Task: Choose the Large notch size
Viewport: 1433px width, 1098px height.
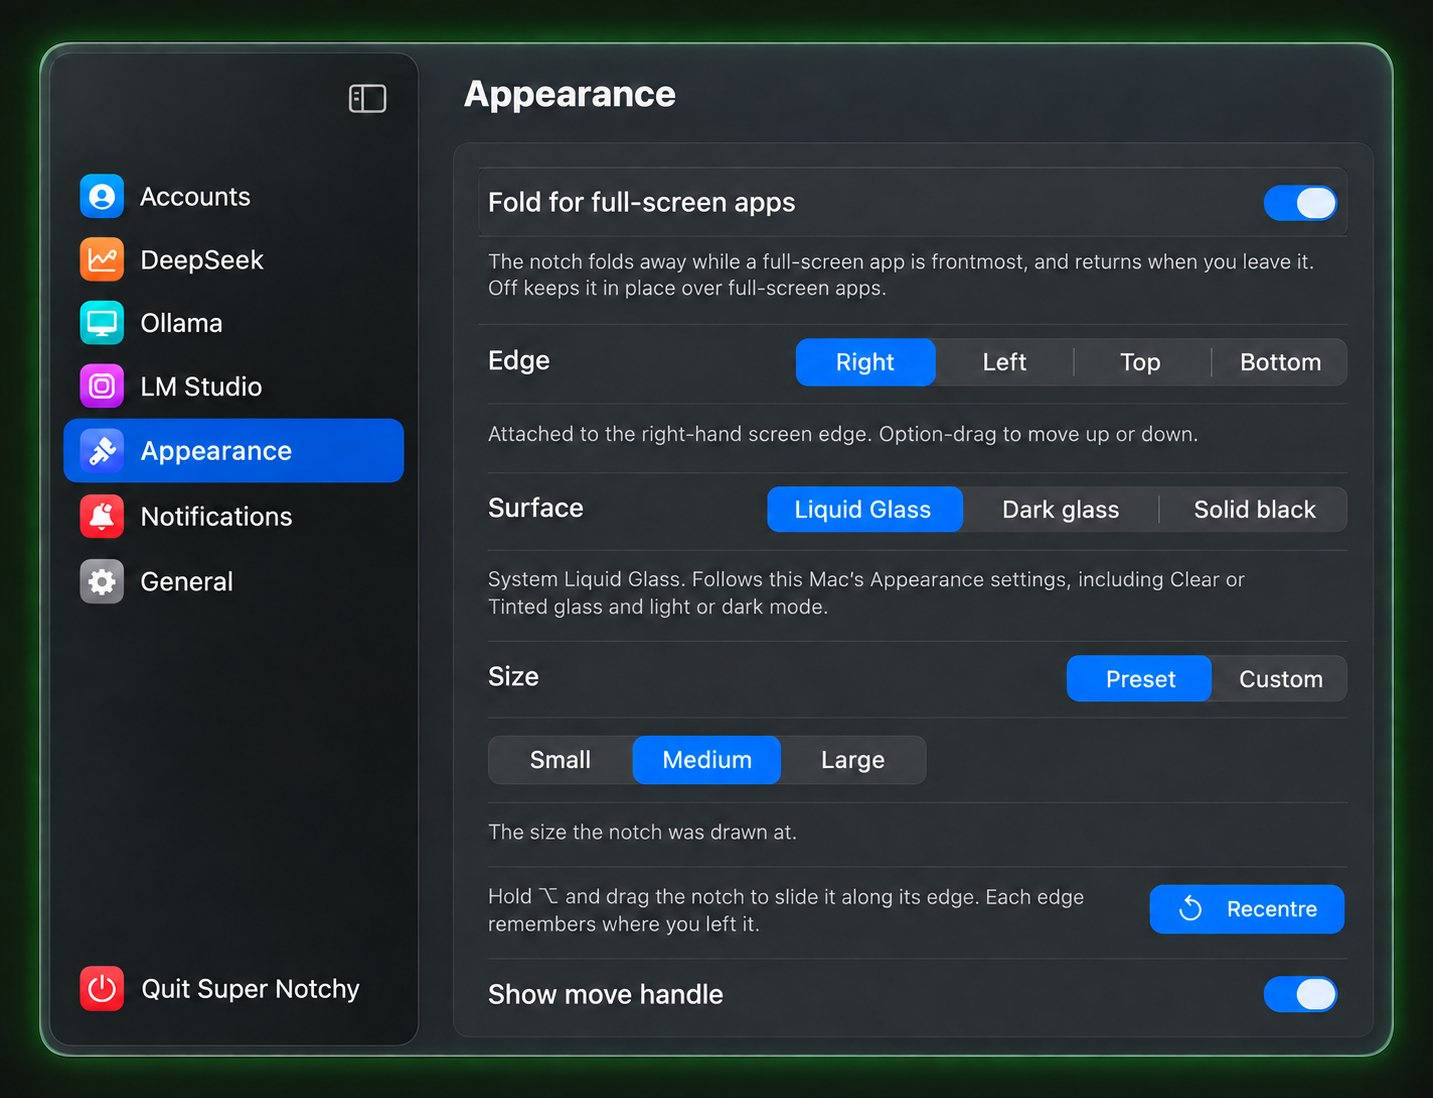Action: tap(853, 760)
